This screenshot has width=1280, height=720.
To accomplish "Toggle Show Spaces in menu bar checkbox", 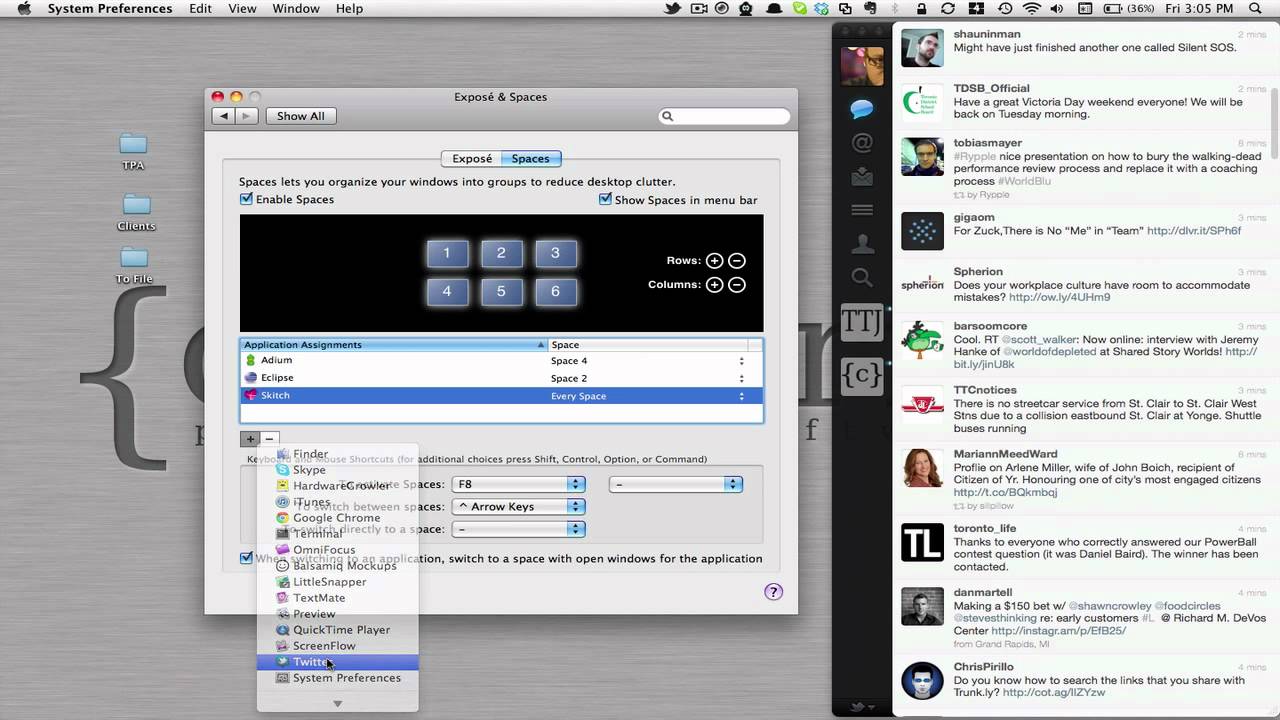I will click(x=605, y=199).
